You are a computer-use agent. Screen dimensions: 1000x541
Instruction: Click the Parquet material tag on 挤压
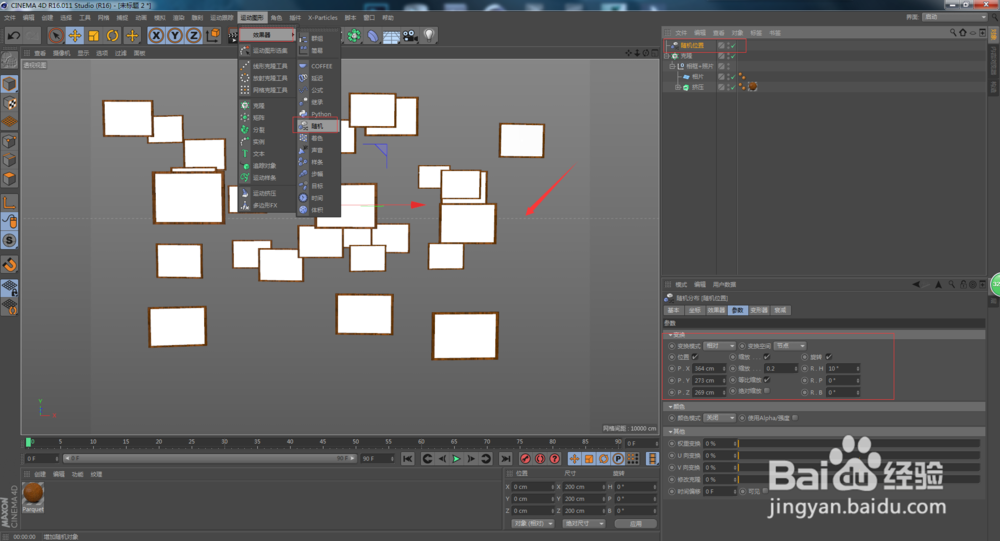[x=753, y=87]
